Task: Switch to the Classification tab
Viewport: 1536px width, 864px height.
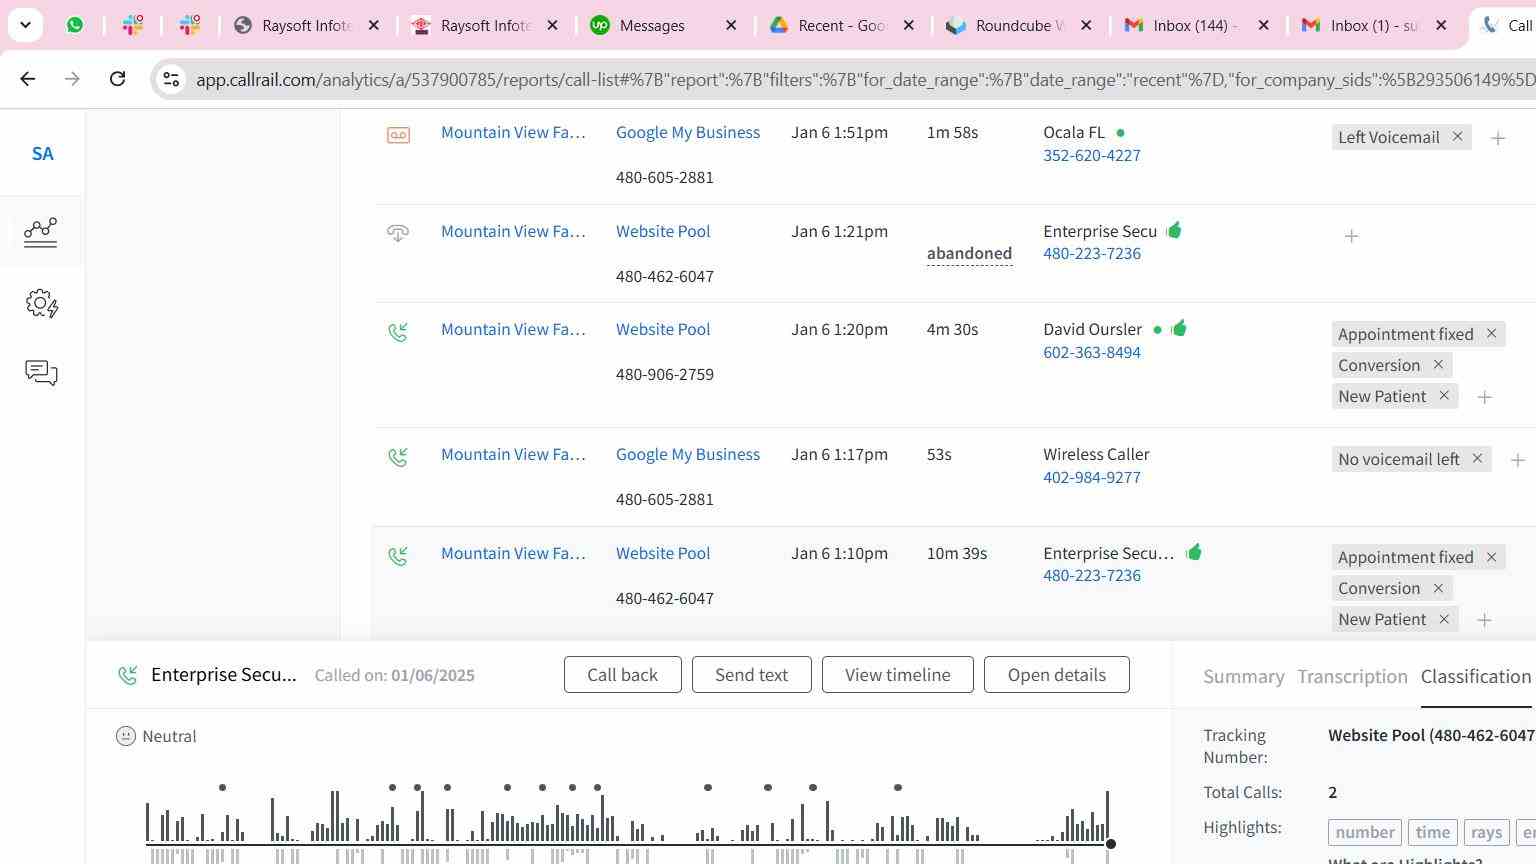Action: pyautogui.click(x=1476, y=677)
